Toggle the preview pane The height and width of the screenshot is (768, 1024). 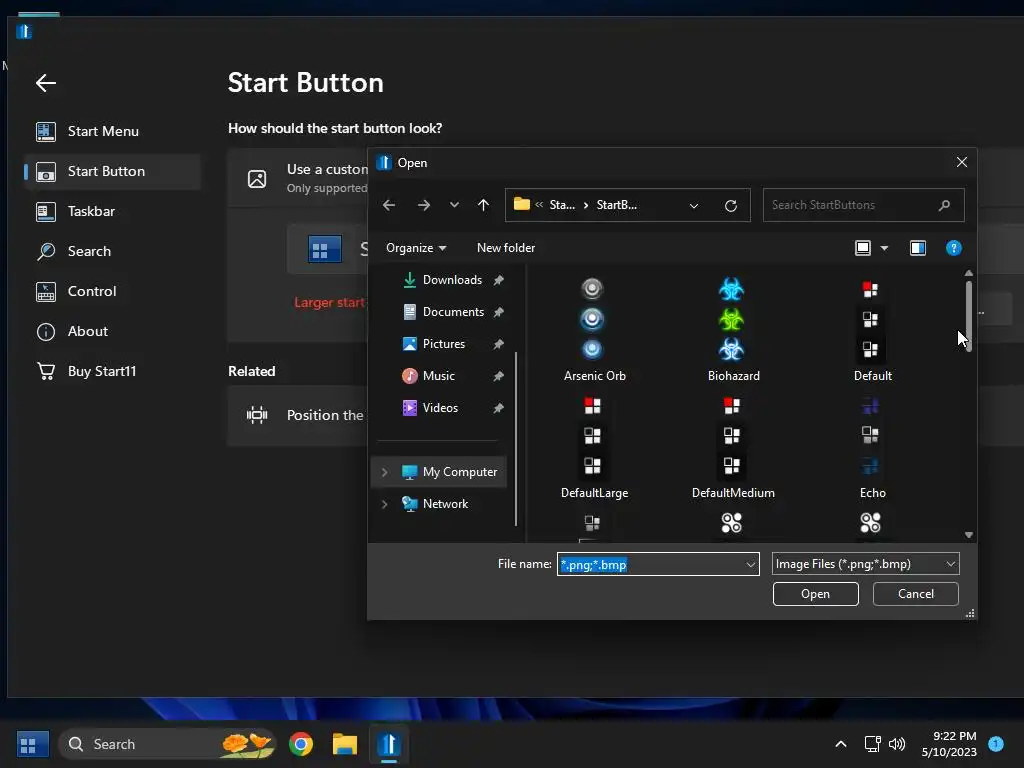tap(918, 248)
